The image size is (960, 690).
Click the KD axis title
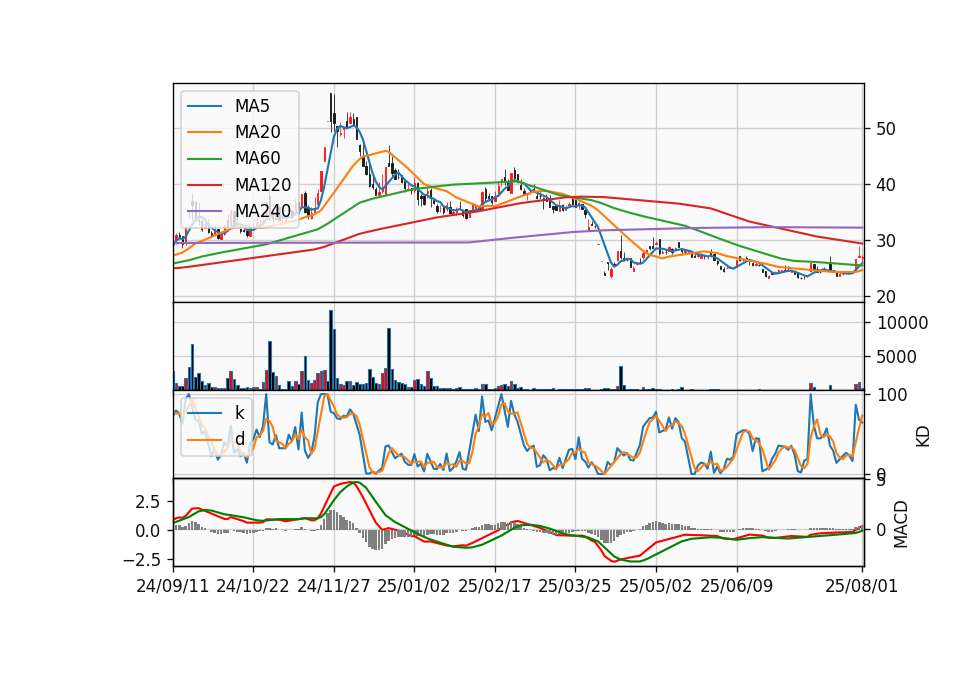(x=923, y=436)
